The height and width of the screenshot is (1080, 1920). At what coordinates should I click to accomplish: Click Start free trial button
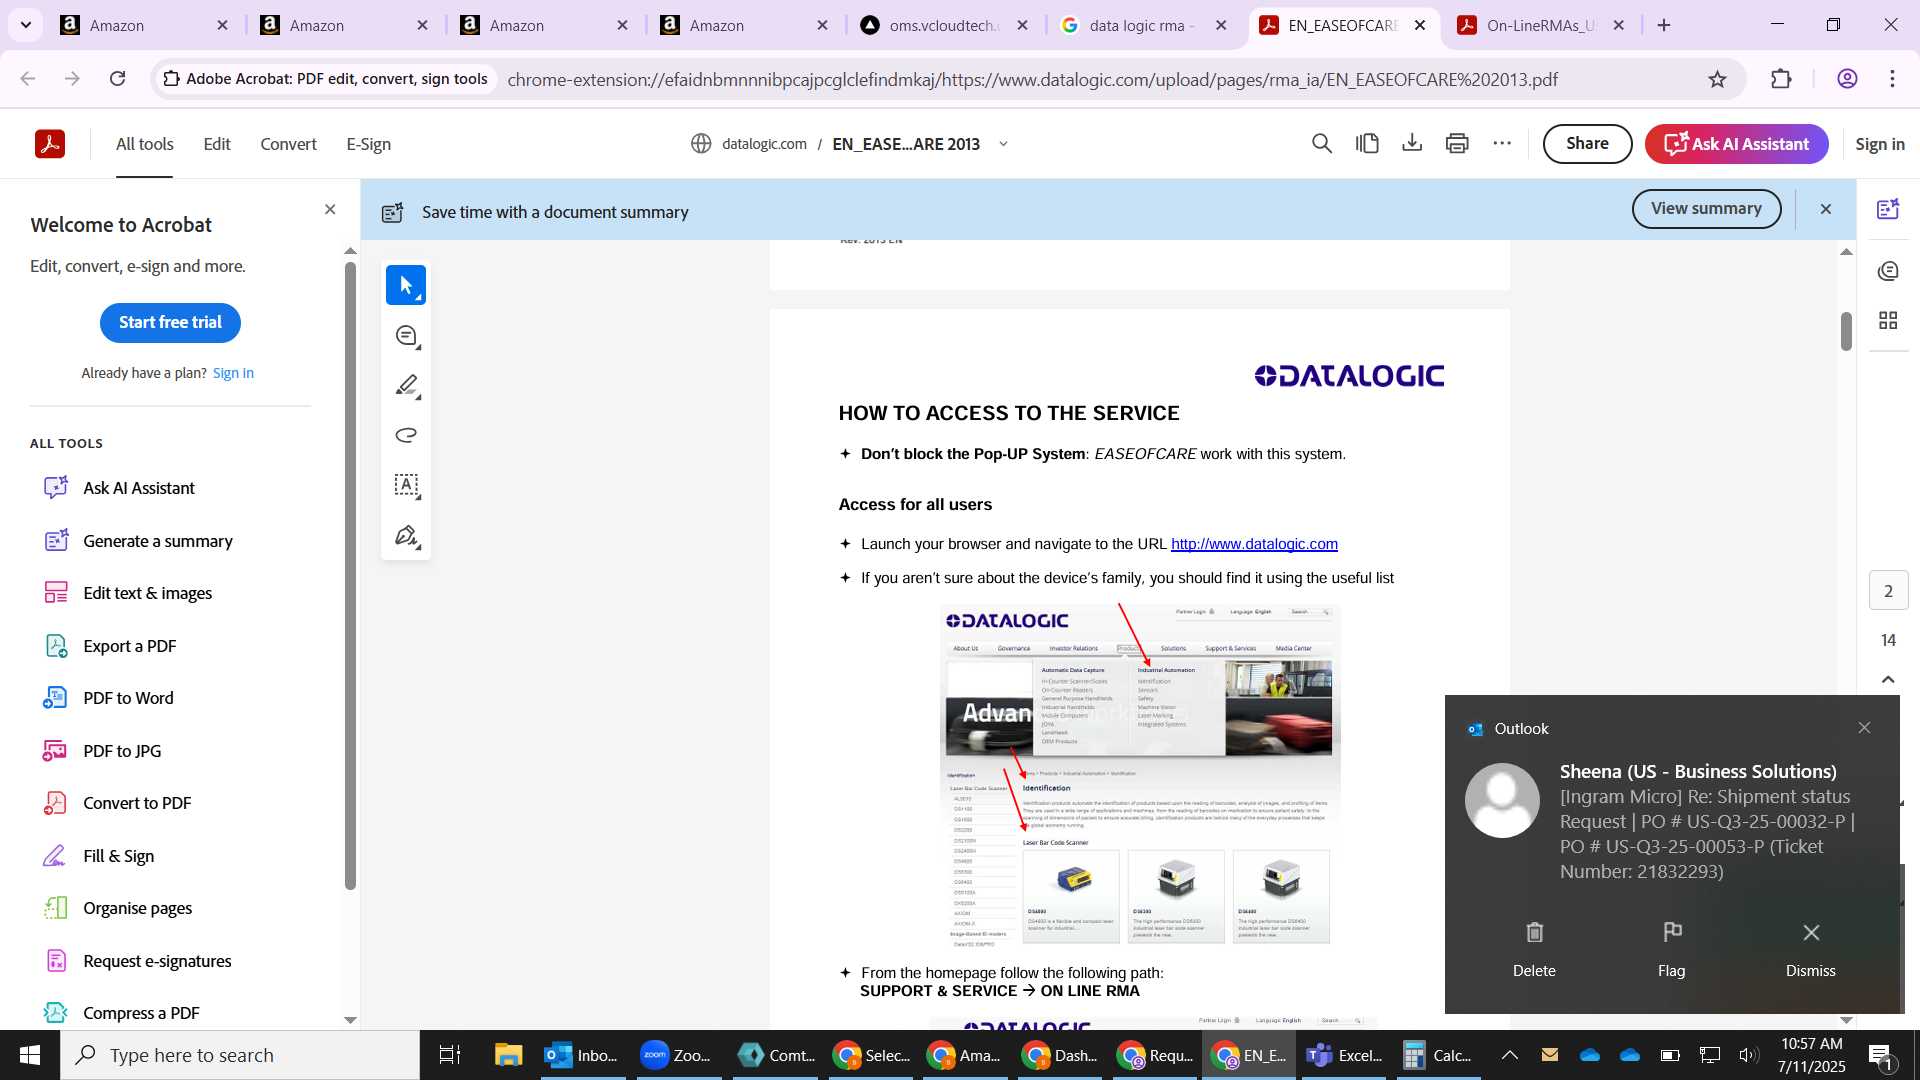pos(170,322)
